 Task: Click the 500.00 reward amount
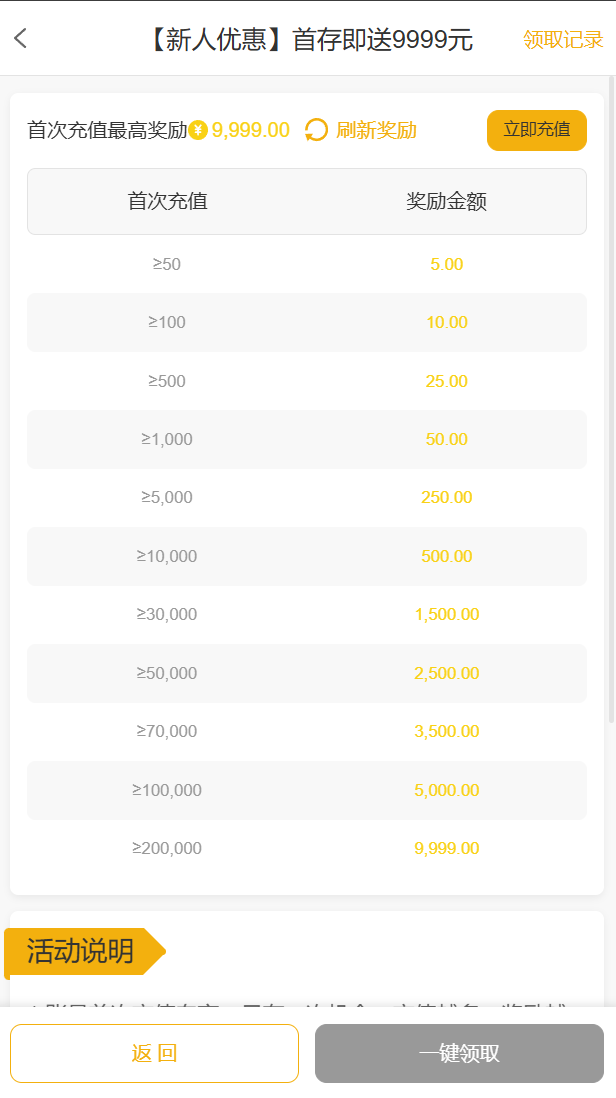446,556
